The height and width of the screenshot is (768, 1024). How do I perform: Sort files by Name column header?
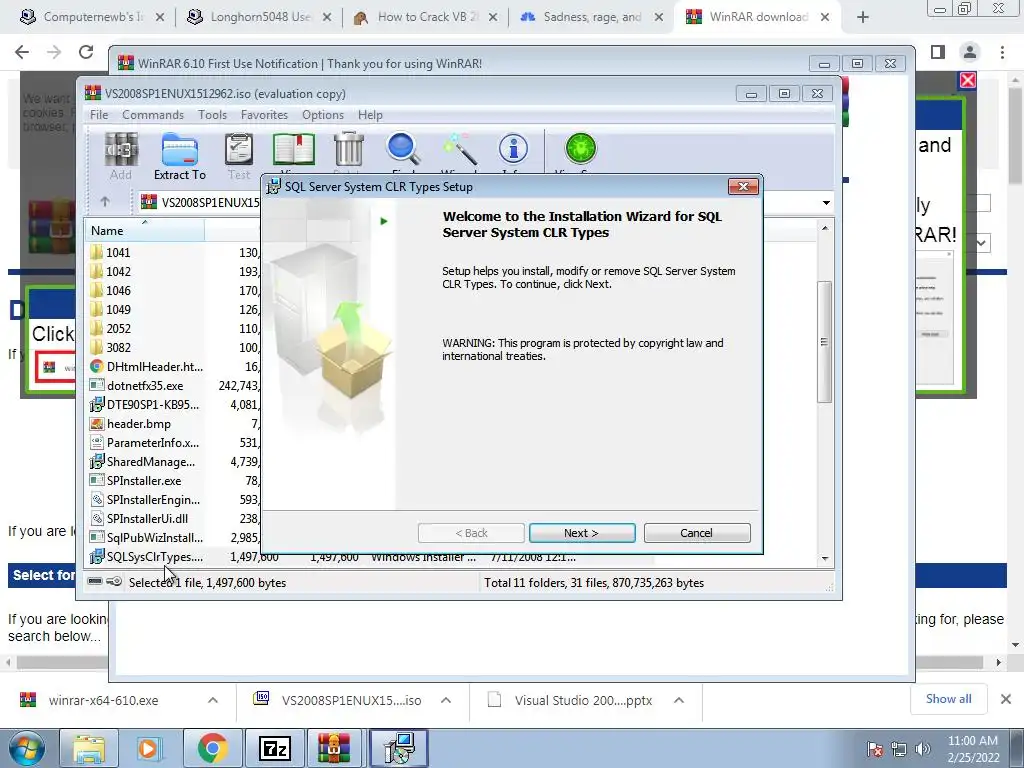[144, 231]
